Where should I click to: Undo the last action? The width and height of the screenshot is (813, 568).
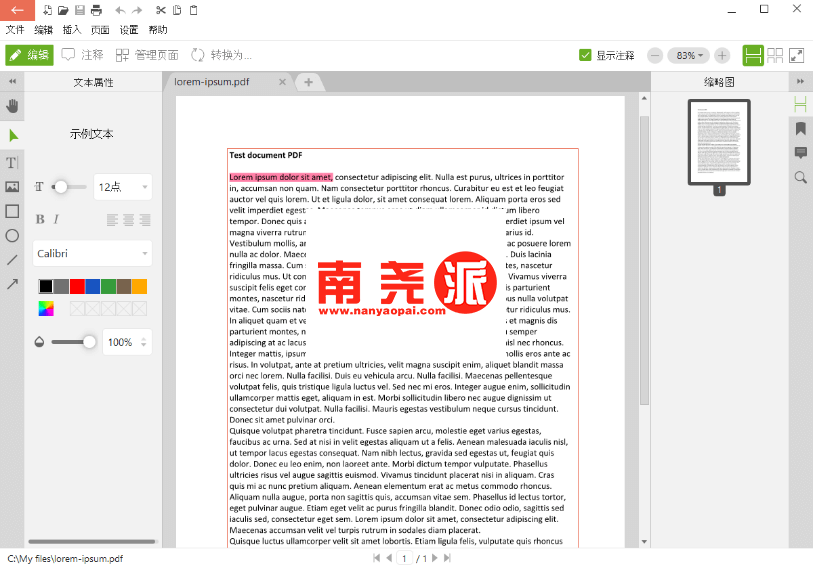click(x=120, y=10)
